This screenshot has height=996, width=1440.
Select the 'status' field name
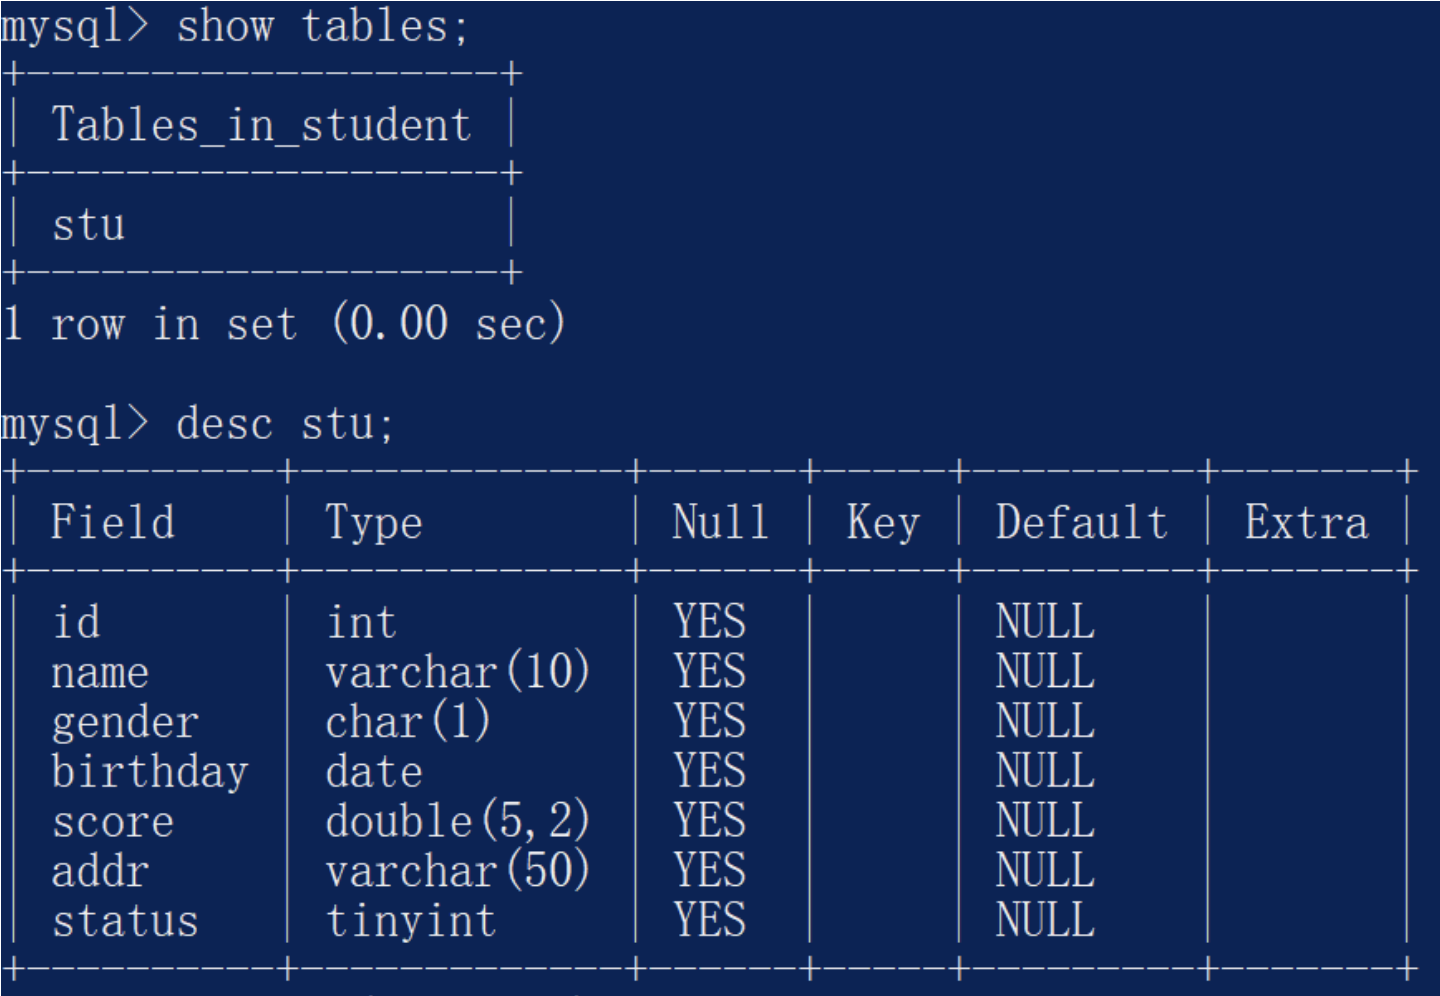125,921
